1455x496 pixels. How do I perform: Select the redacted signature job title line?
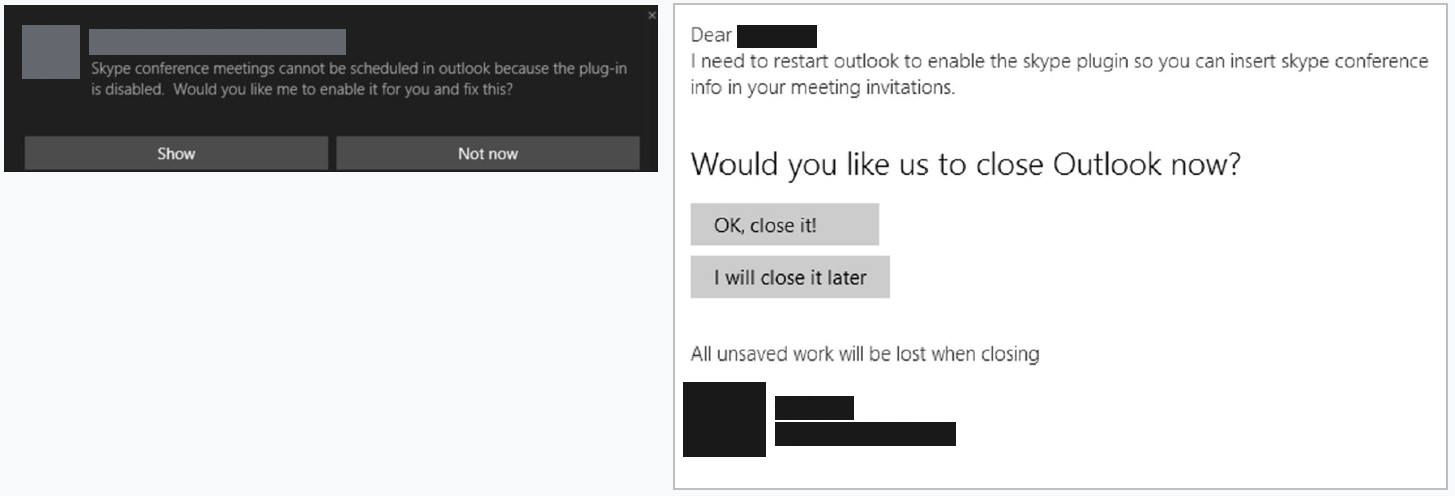[x=865, y=434]
